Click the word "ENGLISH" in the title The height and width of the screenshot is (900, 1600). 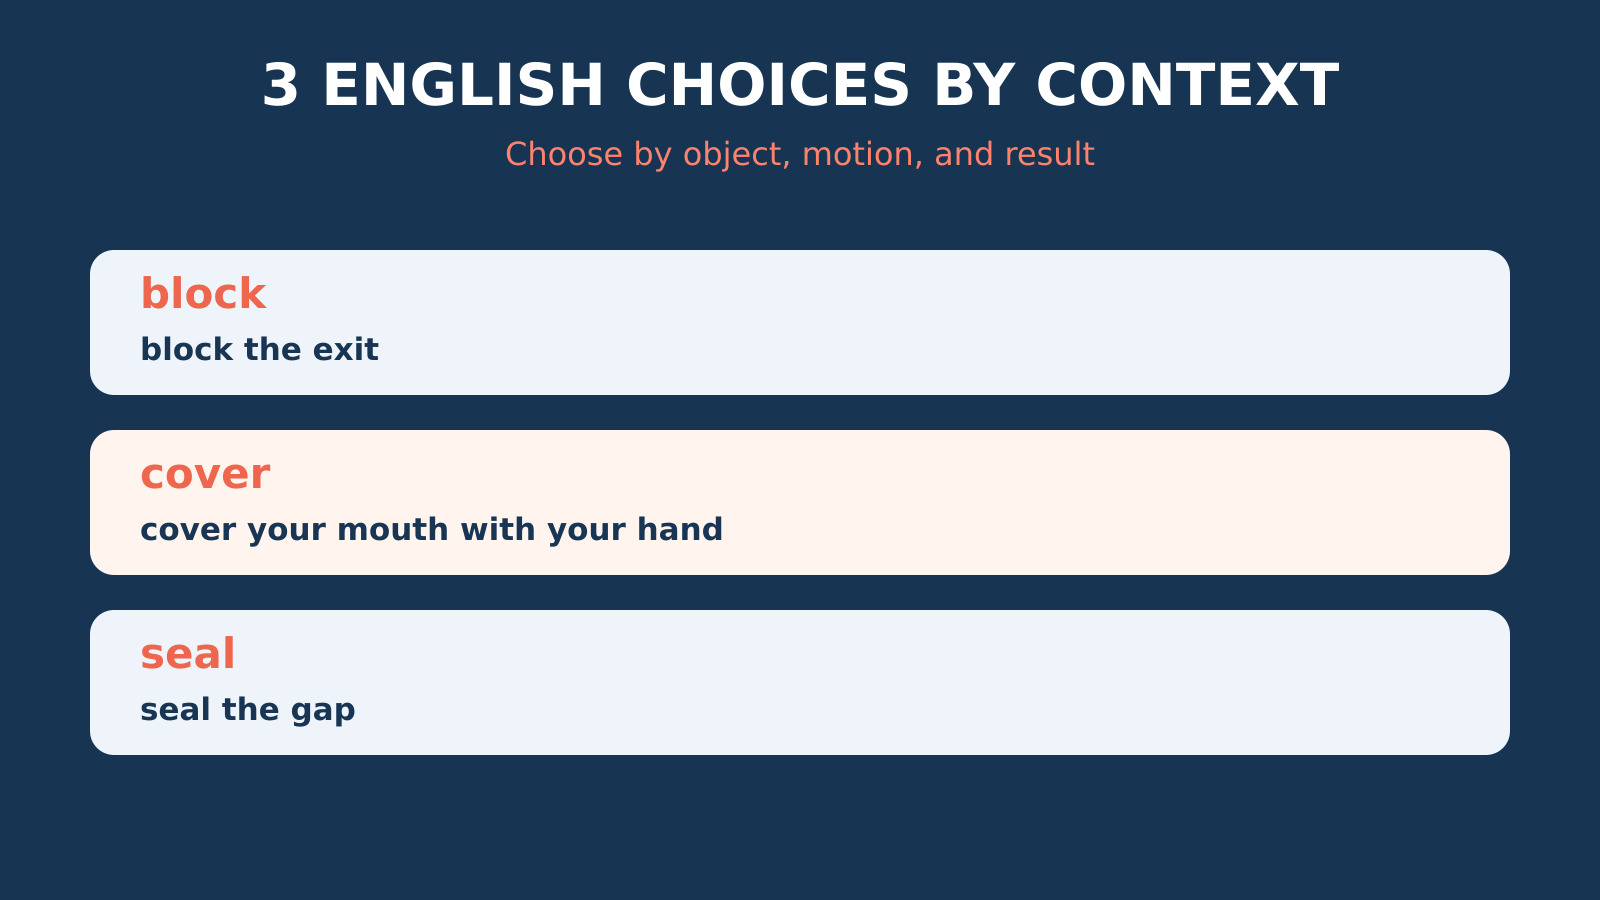point(464,86)
